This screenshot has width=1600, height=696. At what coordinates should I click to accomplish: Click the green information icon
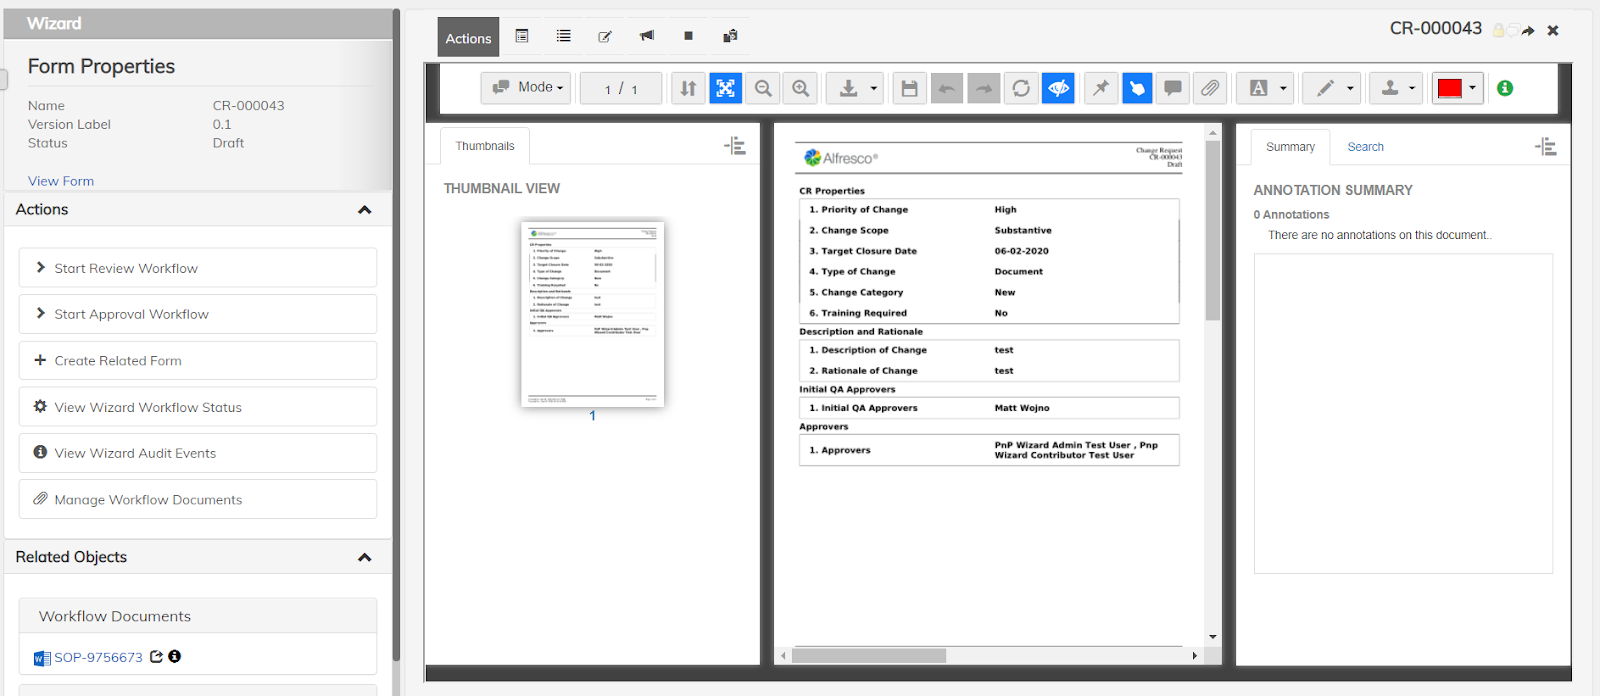[1505, 88]
